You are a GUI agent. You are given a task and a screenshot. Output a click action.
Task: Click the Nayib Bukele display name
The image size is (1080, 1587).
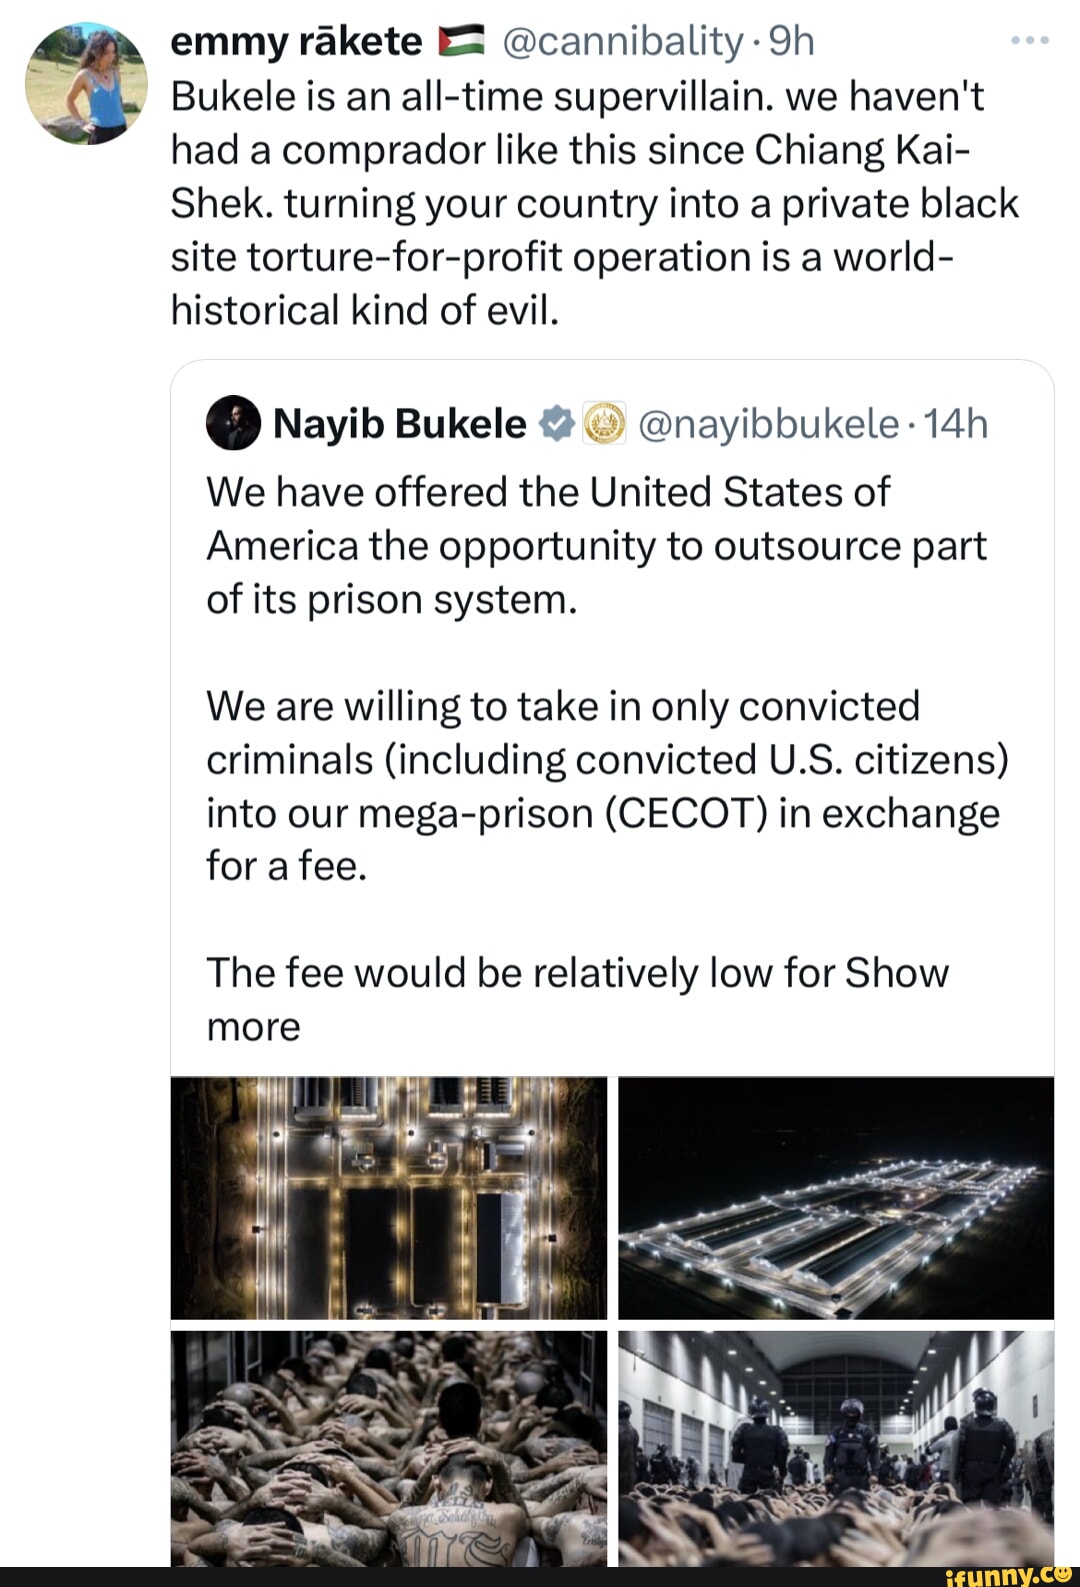[x=399, y=425]
